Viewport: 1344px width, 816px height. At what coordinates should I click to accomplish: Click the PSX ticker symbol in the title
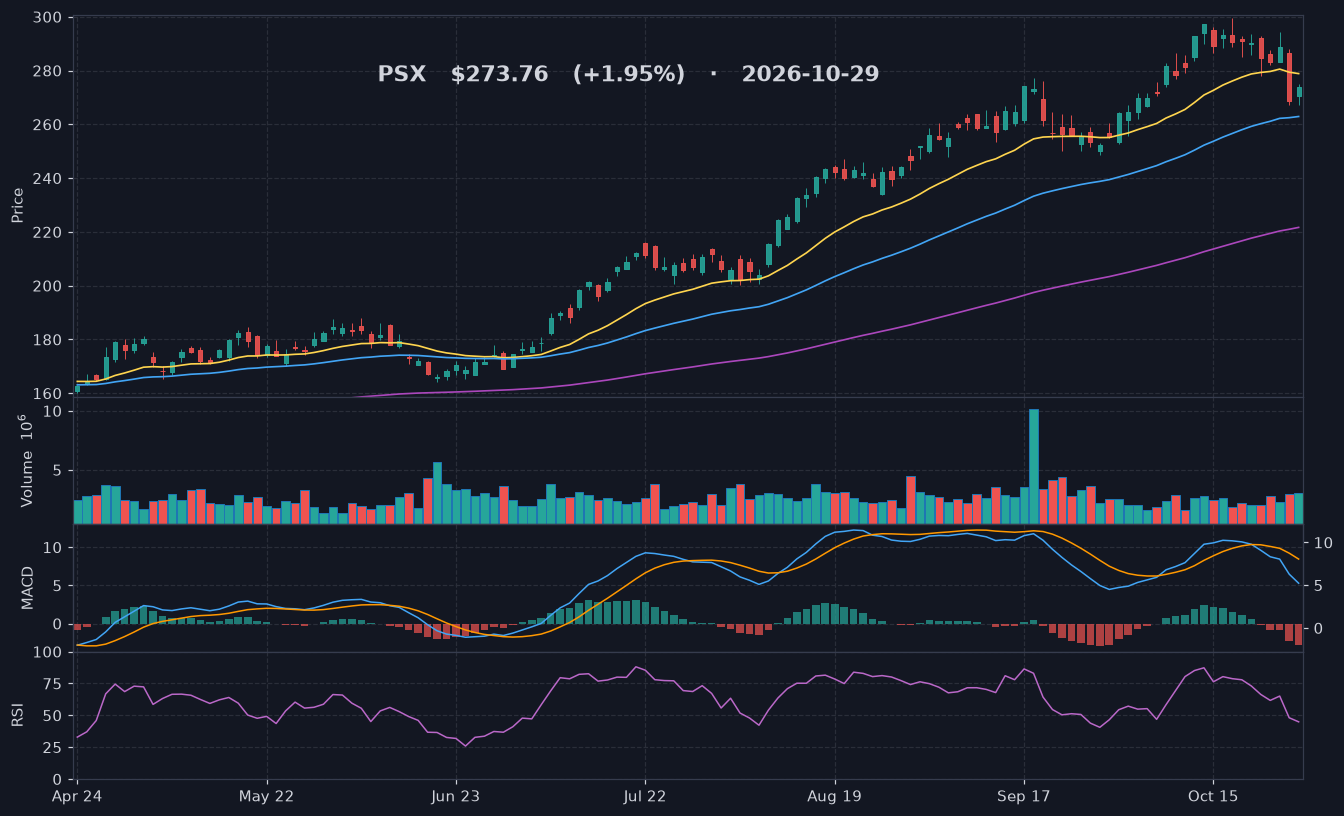(x=402, y=75)
